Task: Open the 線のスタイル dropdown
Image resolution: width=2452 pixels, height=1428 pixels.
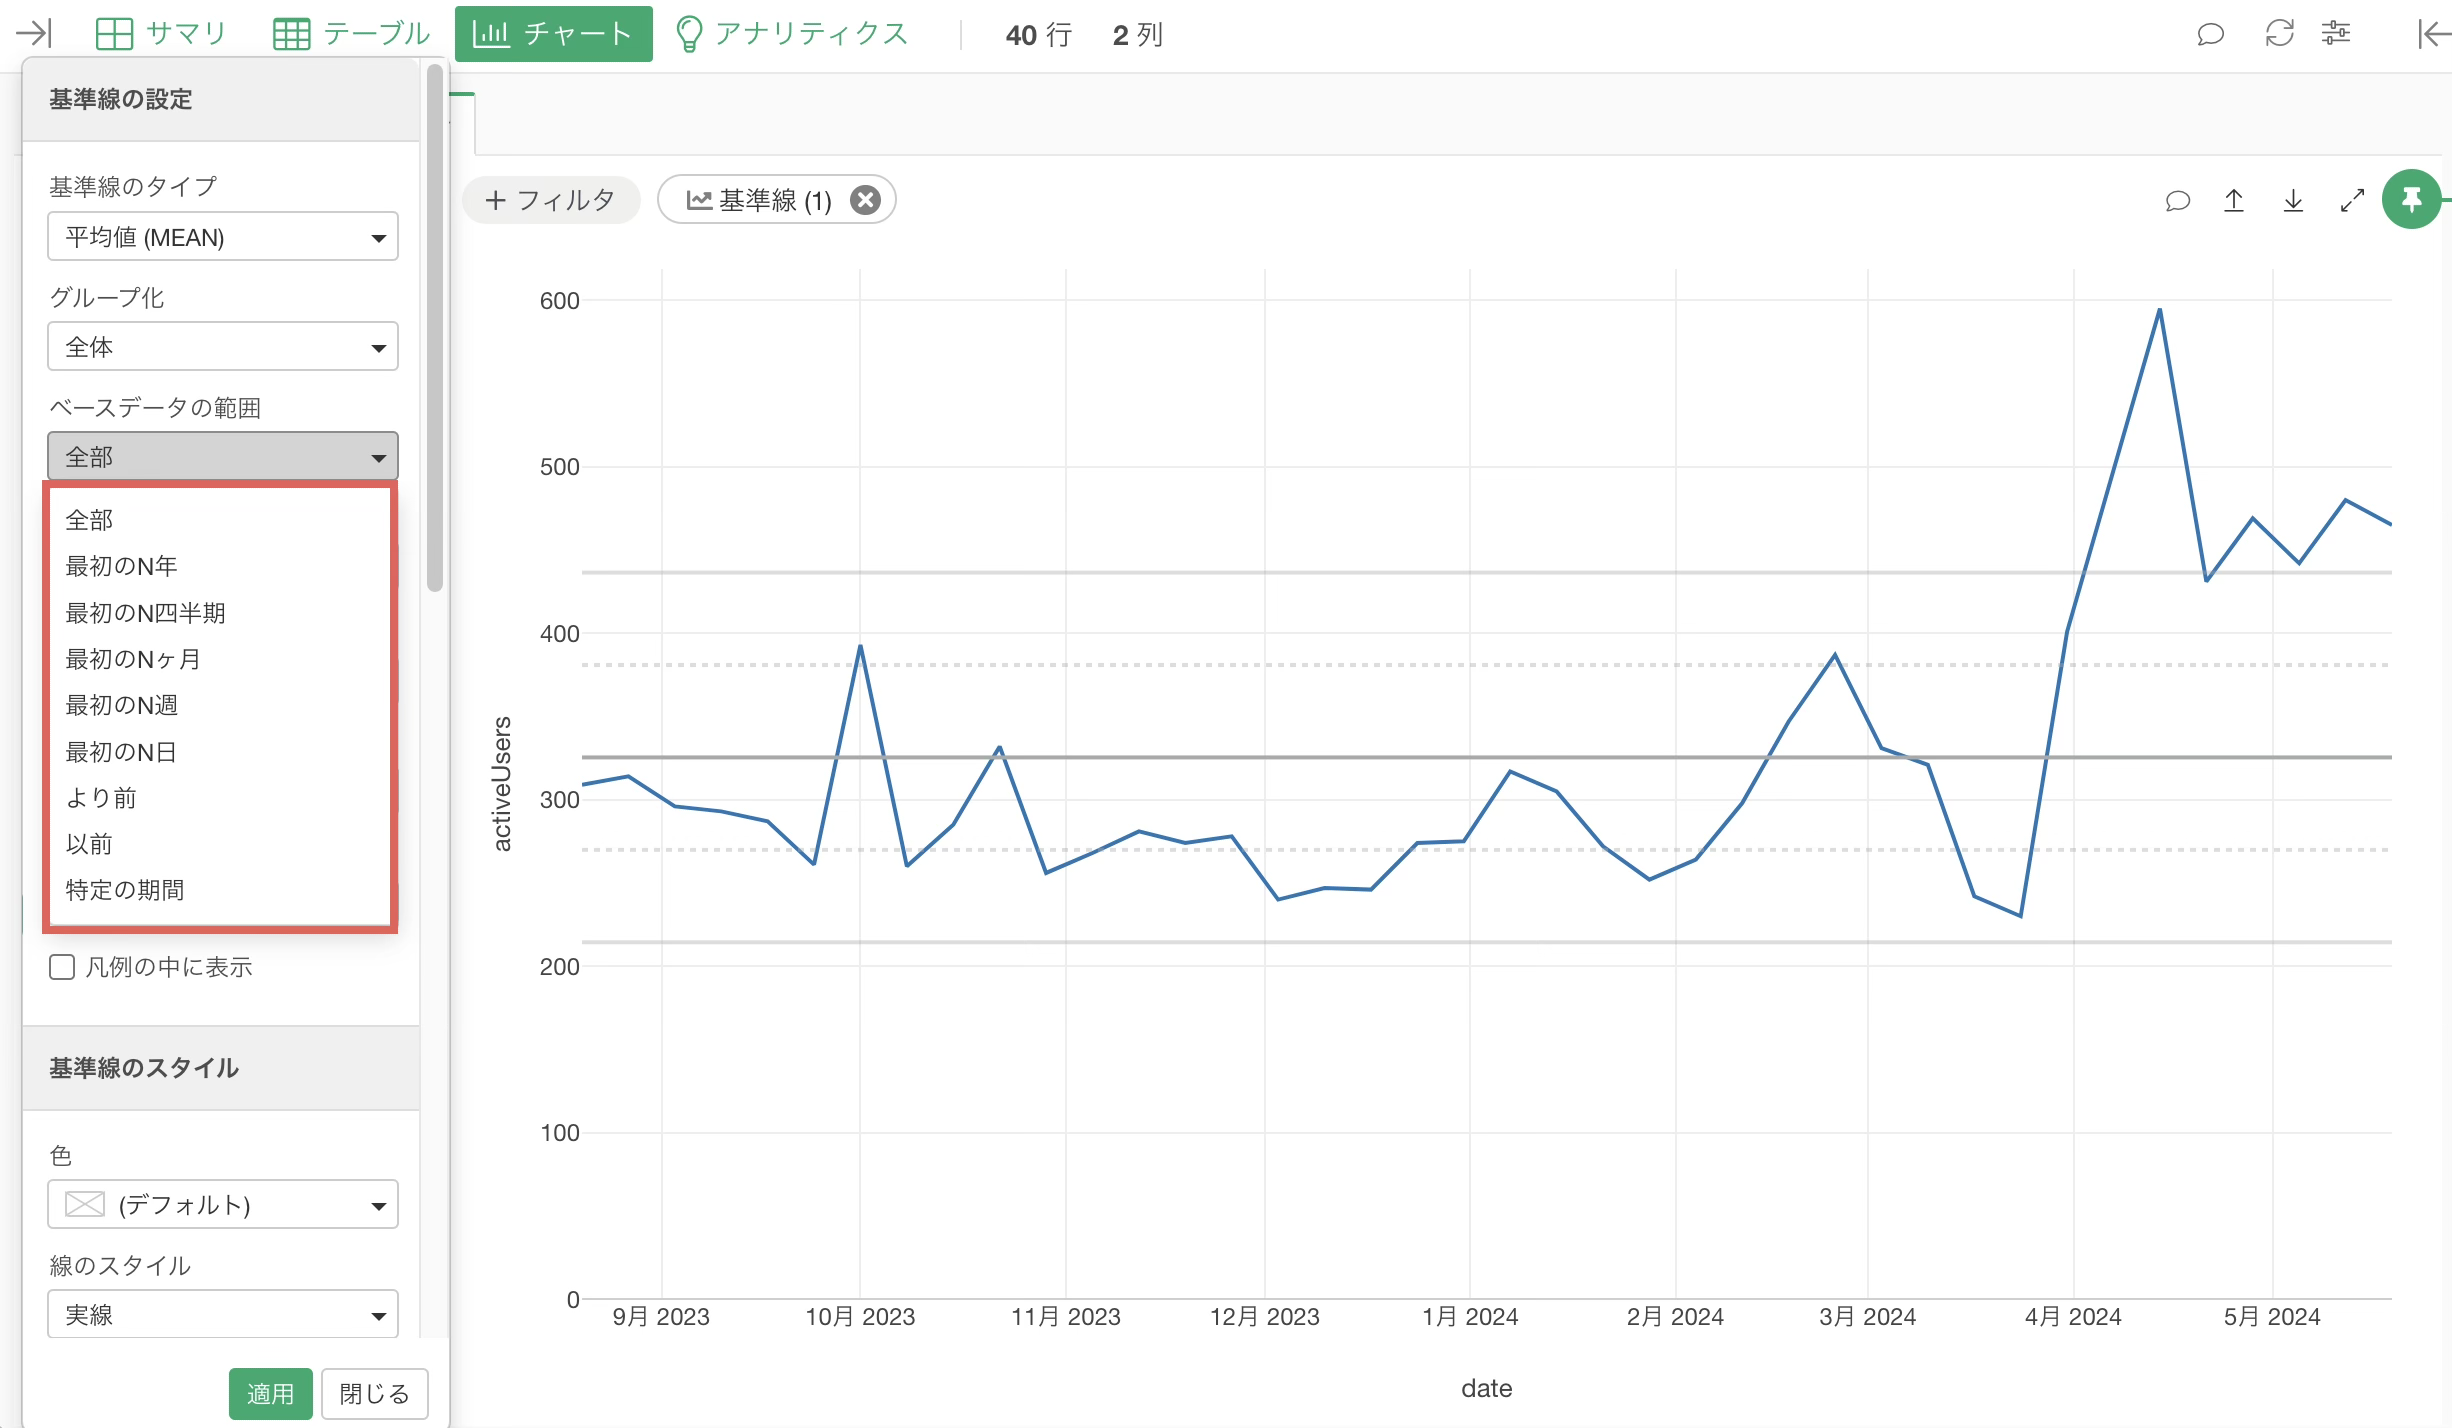Action: (222, 1314)
